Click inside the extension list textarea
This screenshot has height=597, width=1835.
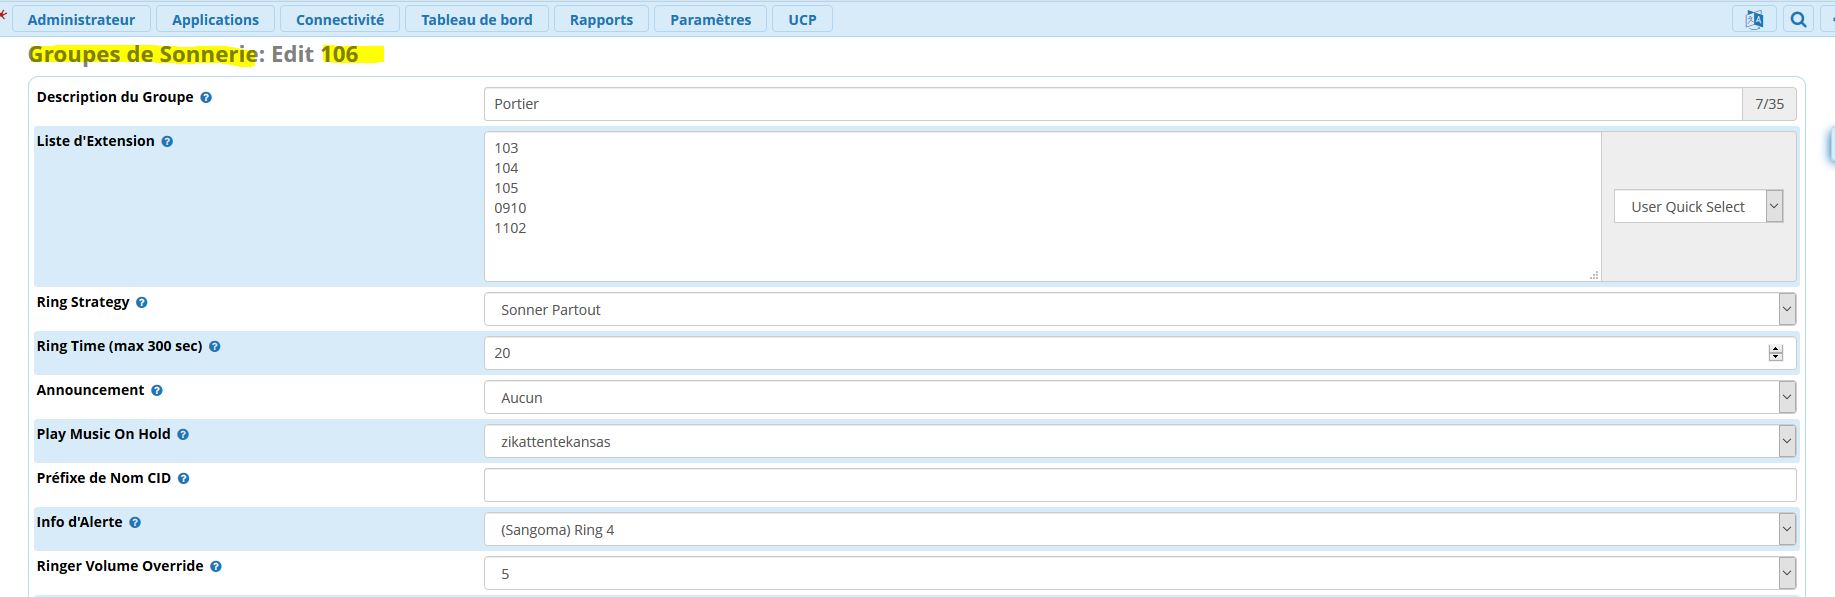pyautogui.click(x=1042, y=207)
